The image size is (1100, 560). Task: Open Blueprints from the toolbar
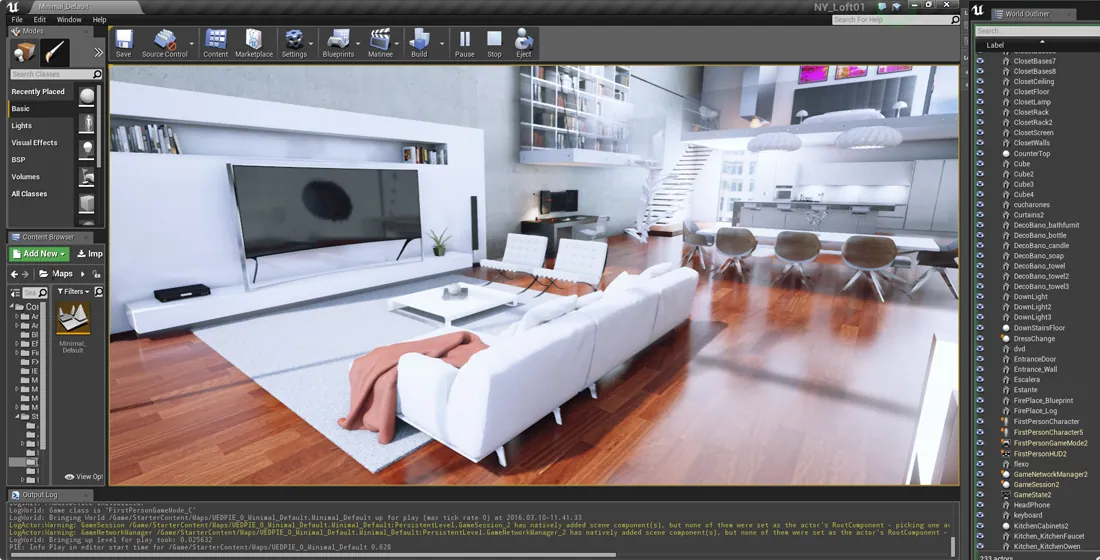click(x=338, y=44)
